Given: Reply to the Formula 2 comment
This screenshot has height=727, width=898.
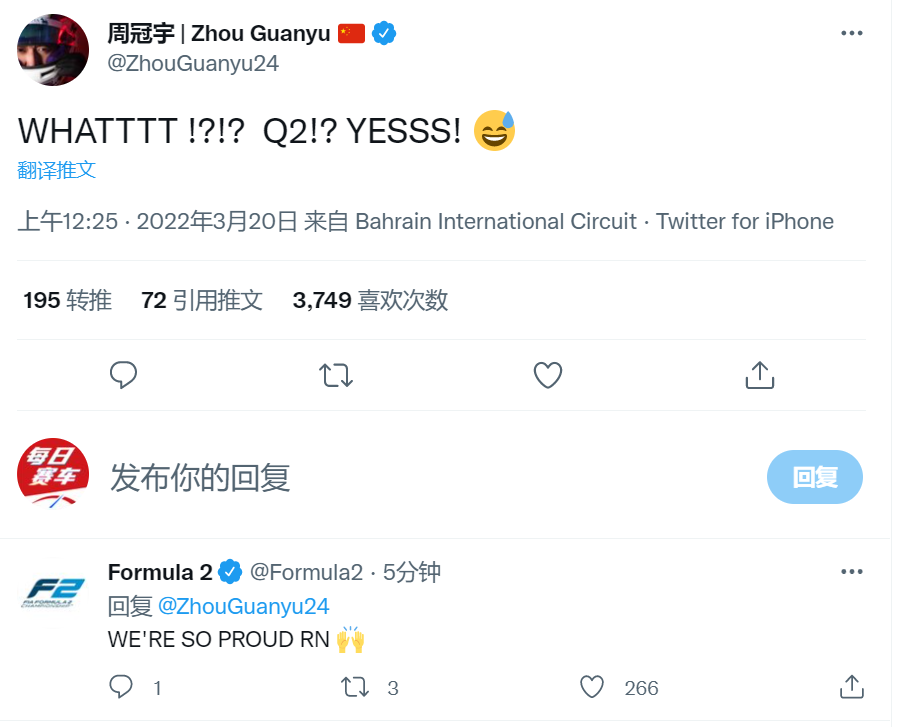Looking at the screenshot, I should 122,687.
